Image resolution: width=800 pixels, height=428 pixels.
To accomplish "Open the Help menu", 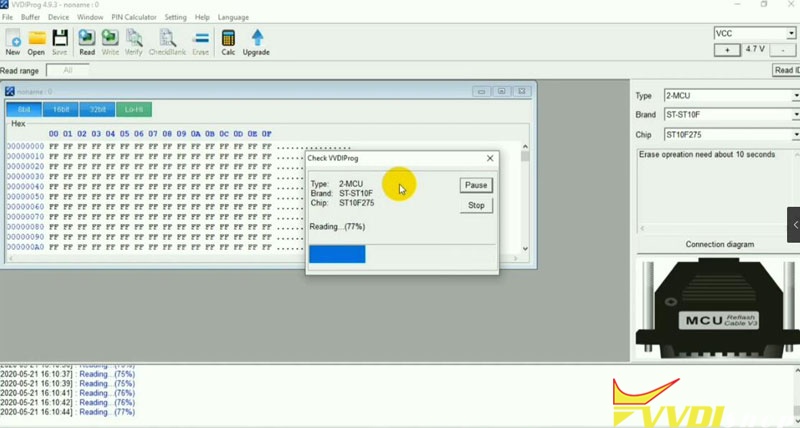I will [x=202, y=17].
